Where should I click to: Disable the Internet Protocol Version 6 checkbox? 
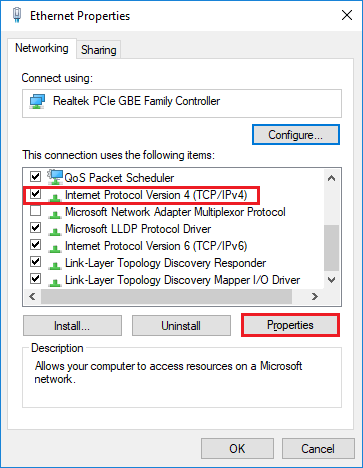coord(35,245)
